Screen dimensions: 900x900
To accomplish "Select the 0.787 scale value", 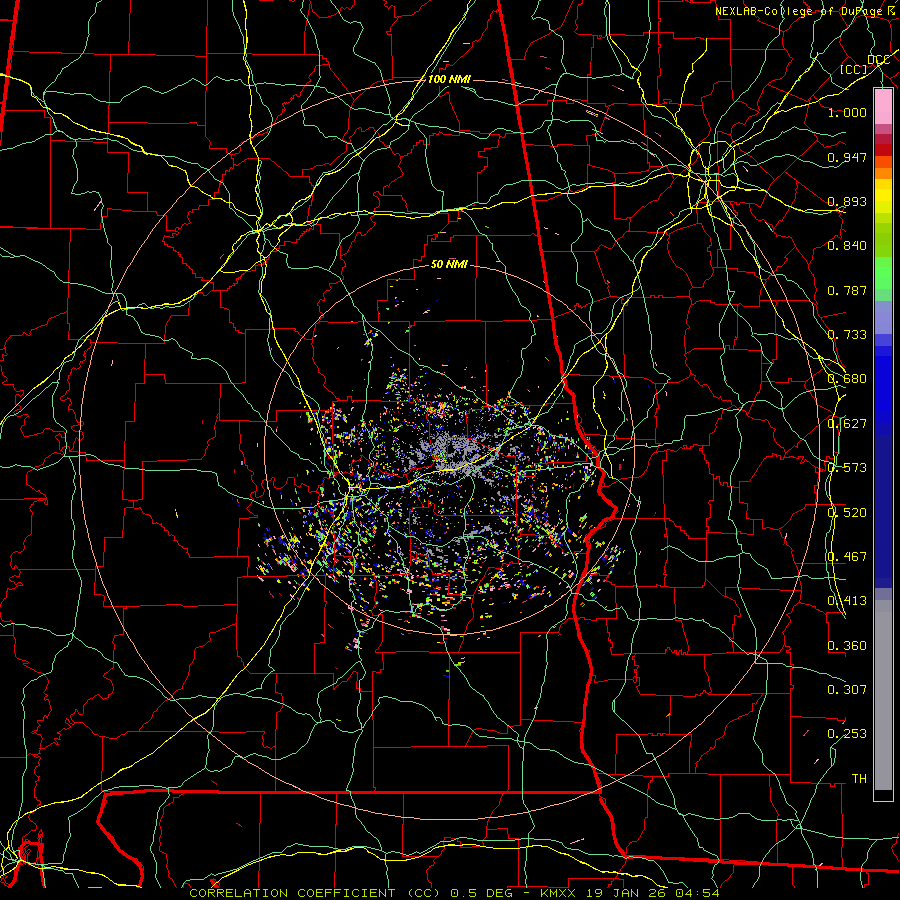I will tap(847, 290).
